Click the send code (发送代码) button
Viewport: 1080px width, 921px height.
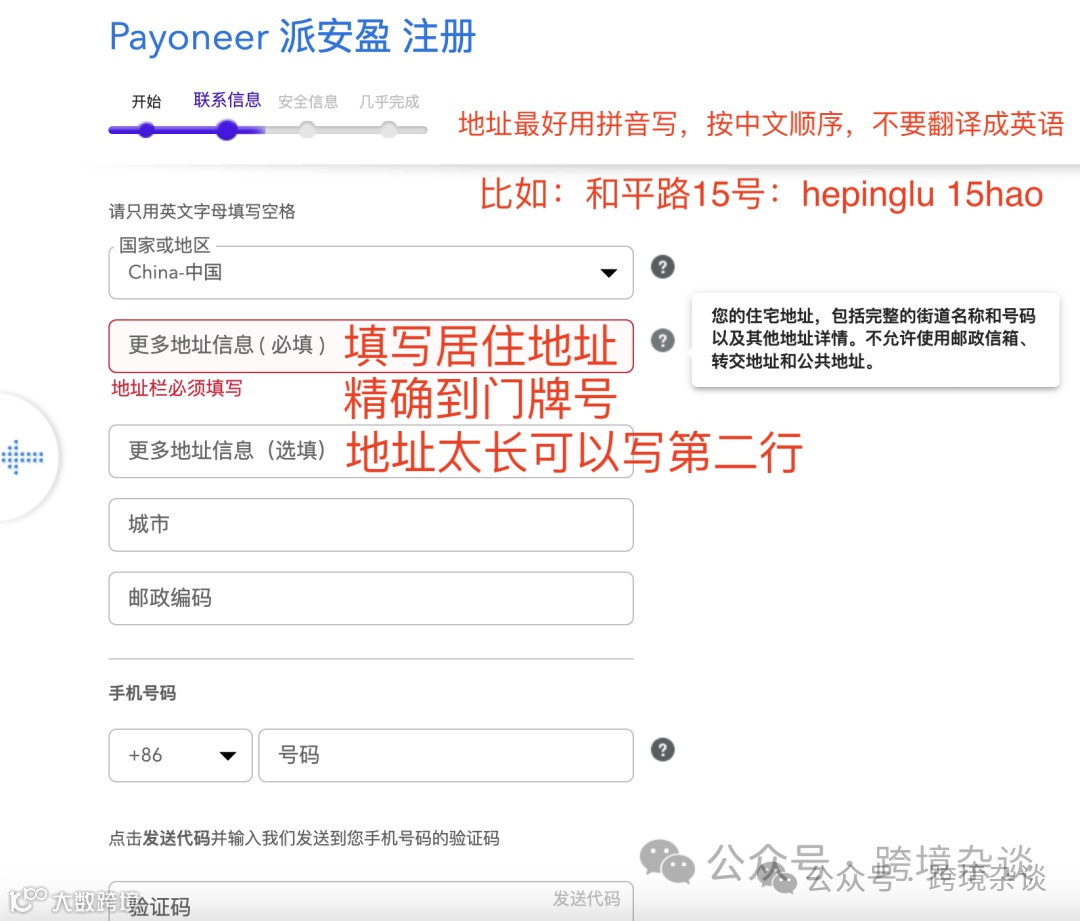[586, 899]
